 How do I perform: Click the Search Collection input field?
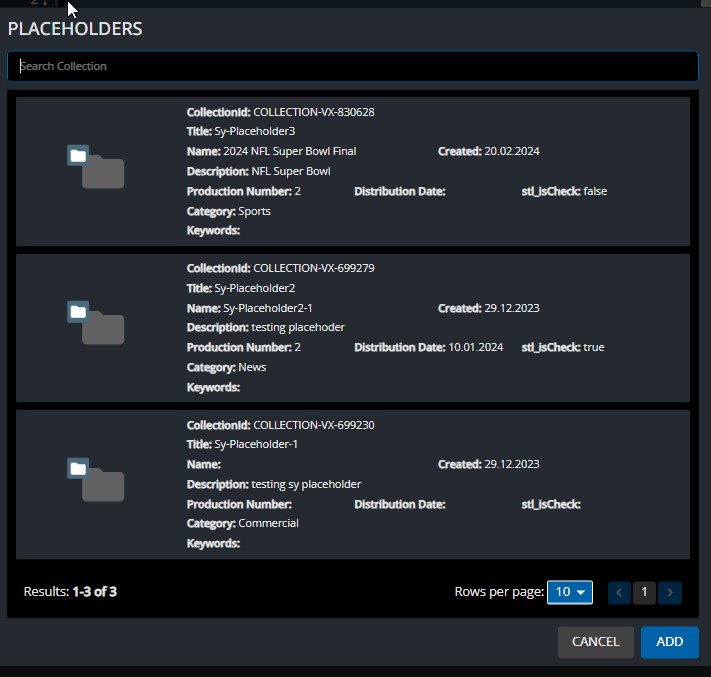(x=352, y=66)
